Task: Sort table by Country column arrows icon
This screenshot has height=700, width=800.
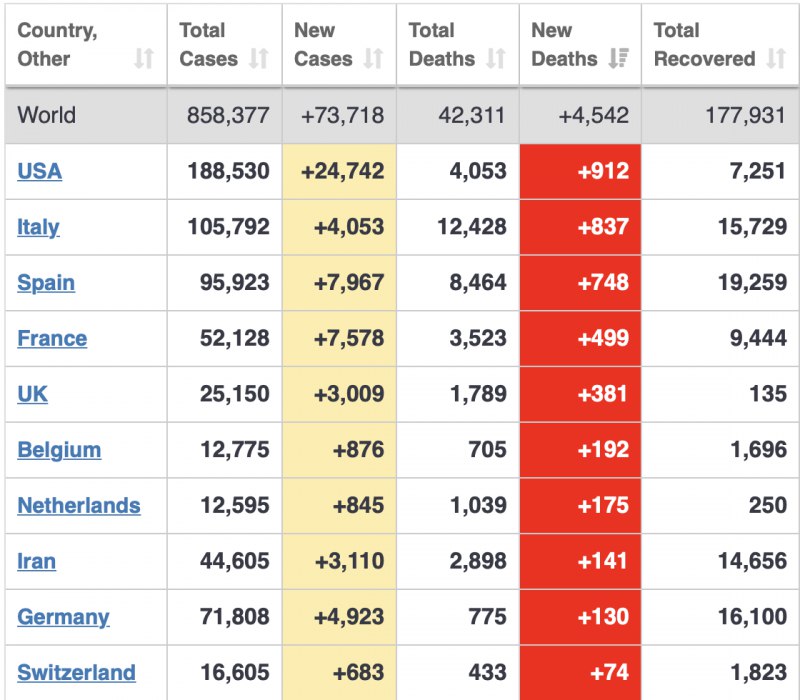Action: [x=144, y=60]
